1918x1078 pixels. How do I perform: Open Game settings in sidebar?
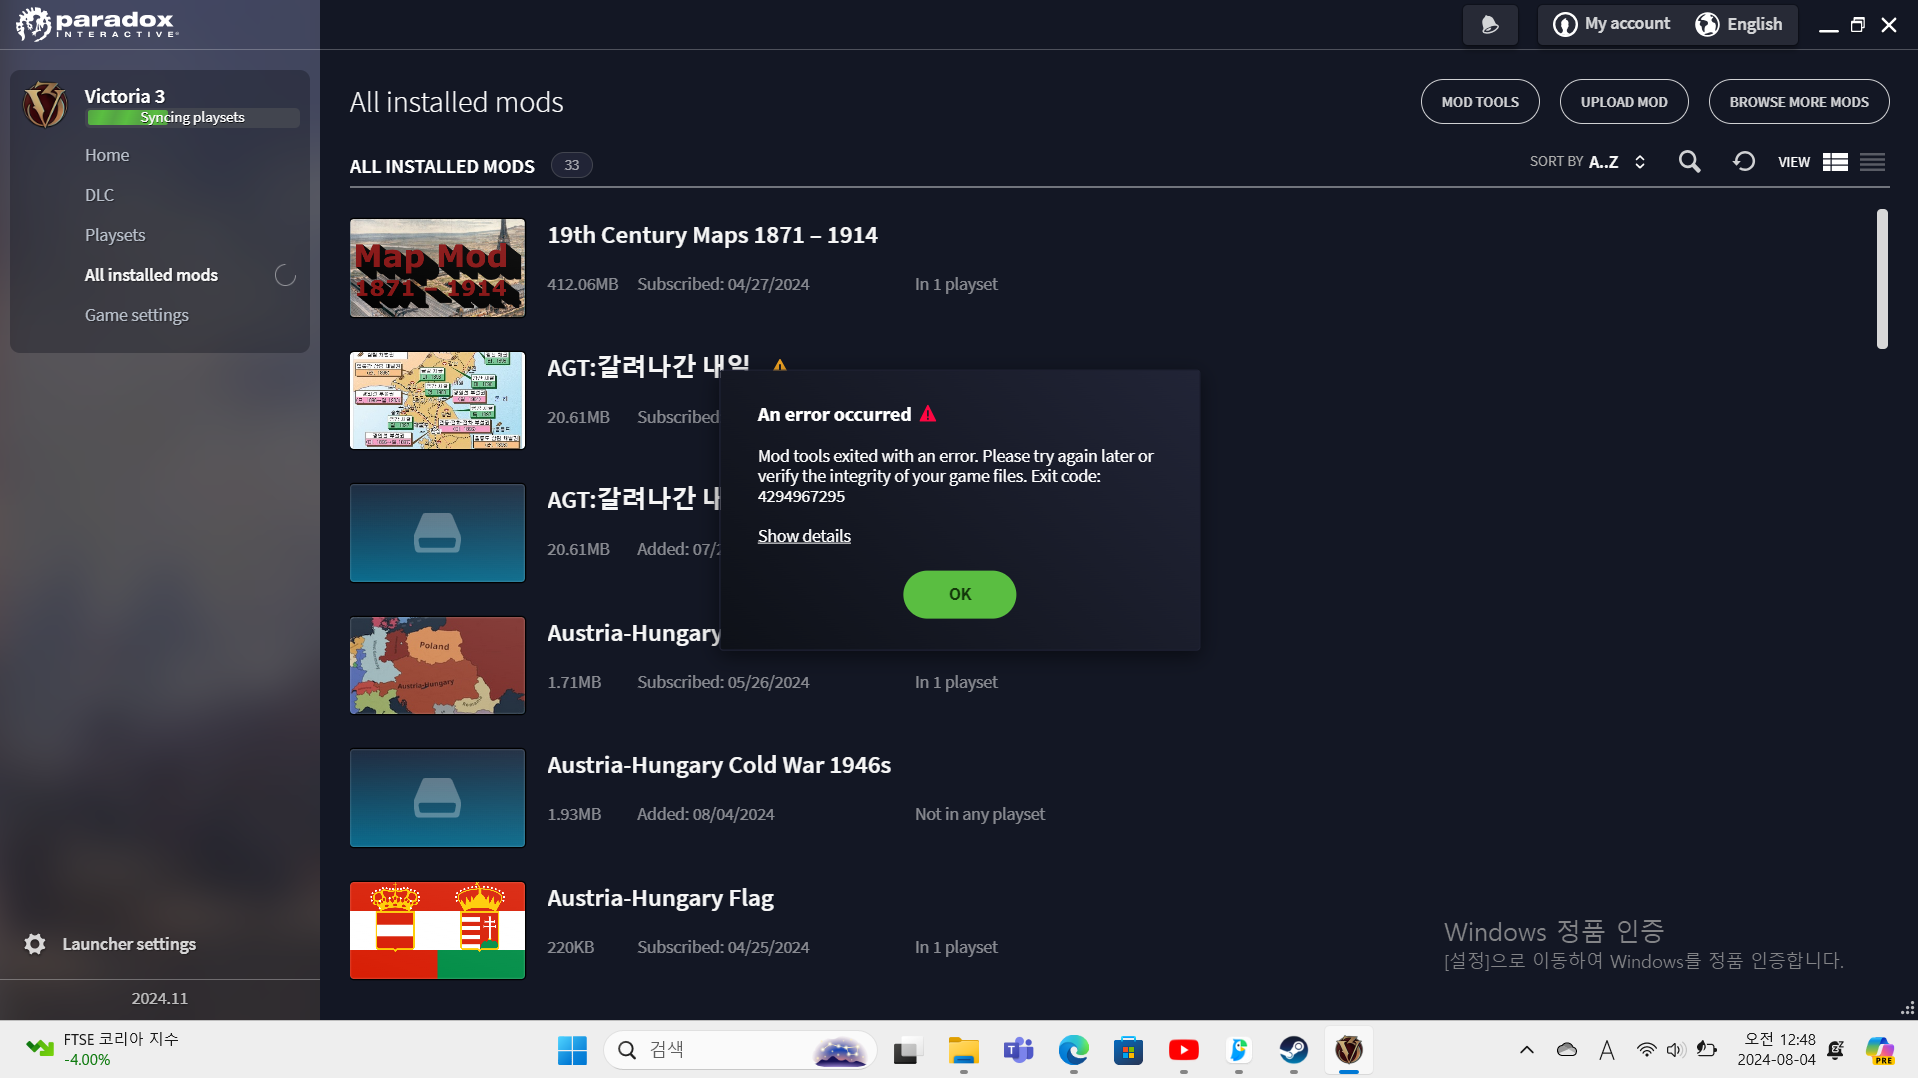click(x=137, y=315)
